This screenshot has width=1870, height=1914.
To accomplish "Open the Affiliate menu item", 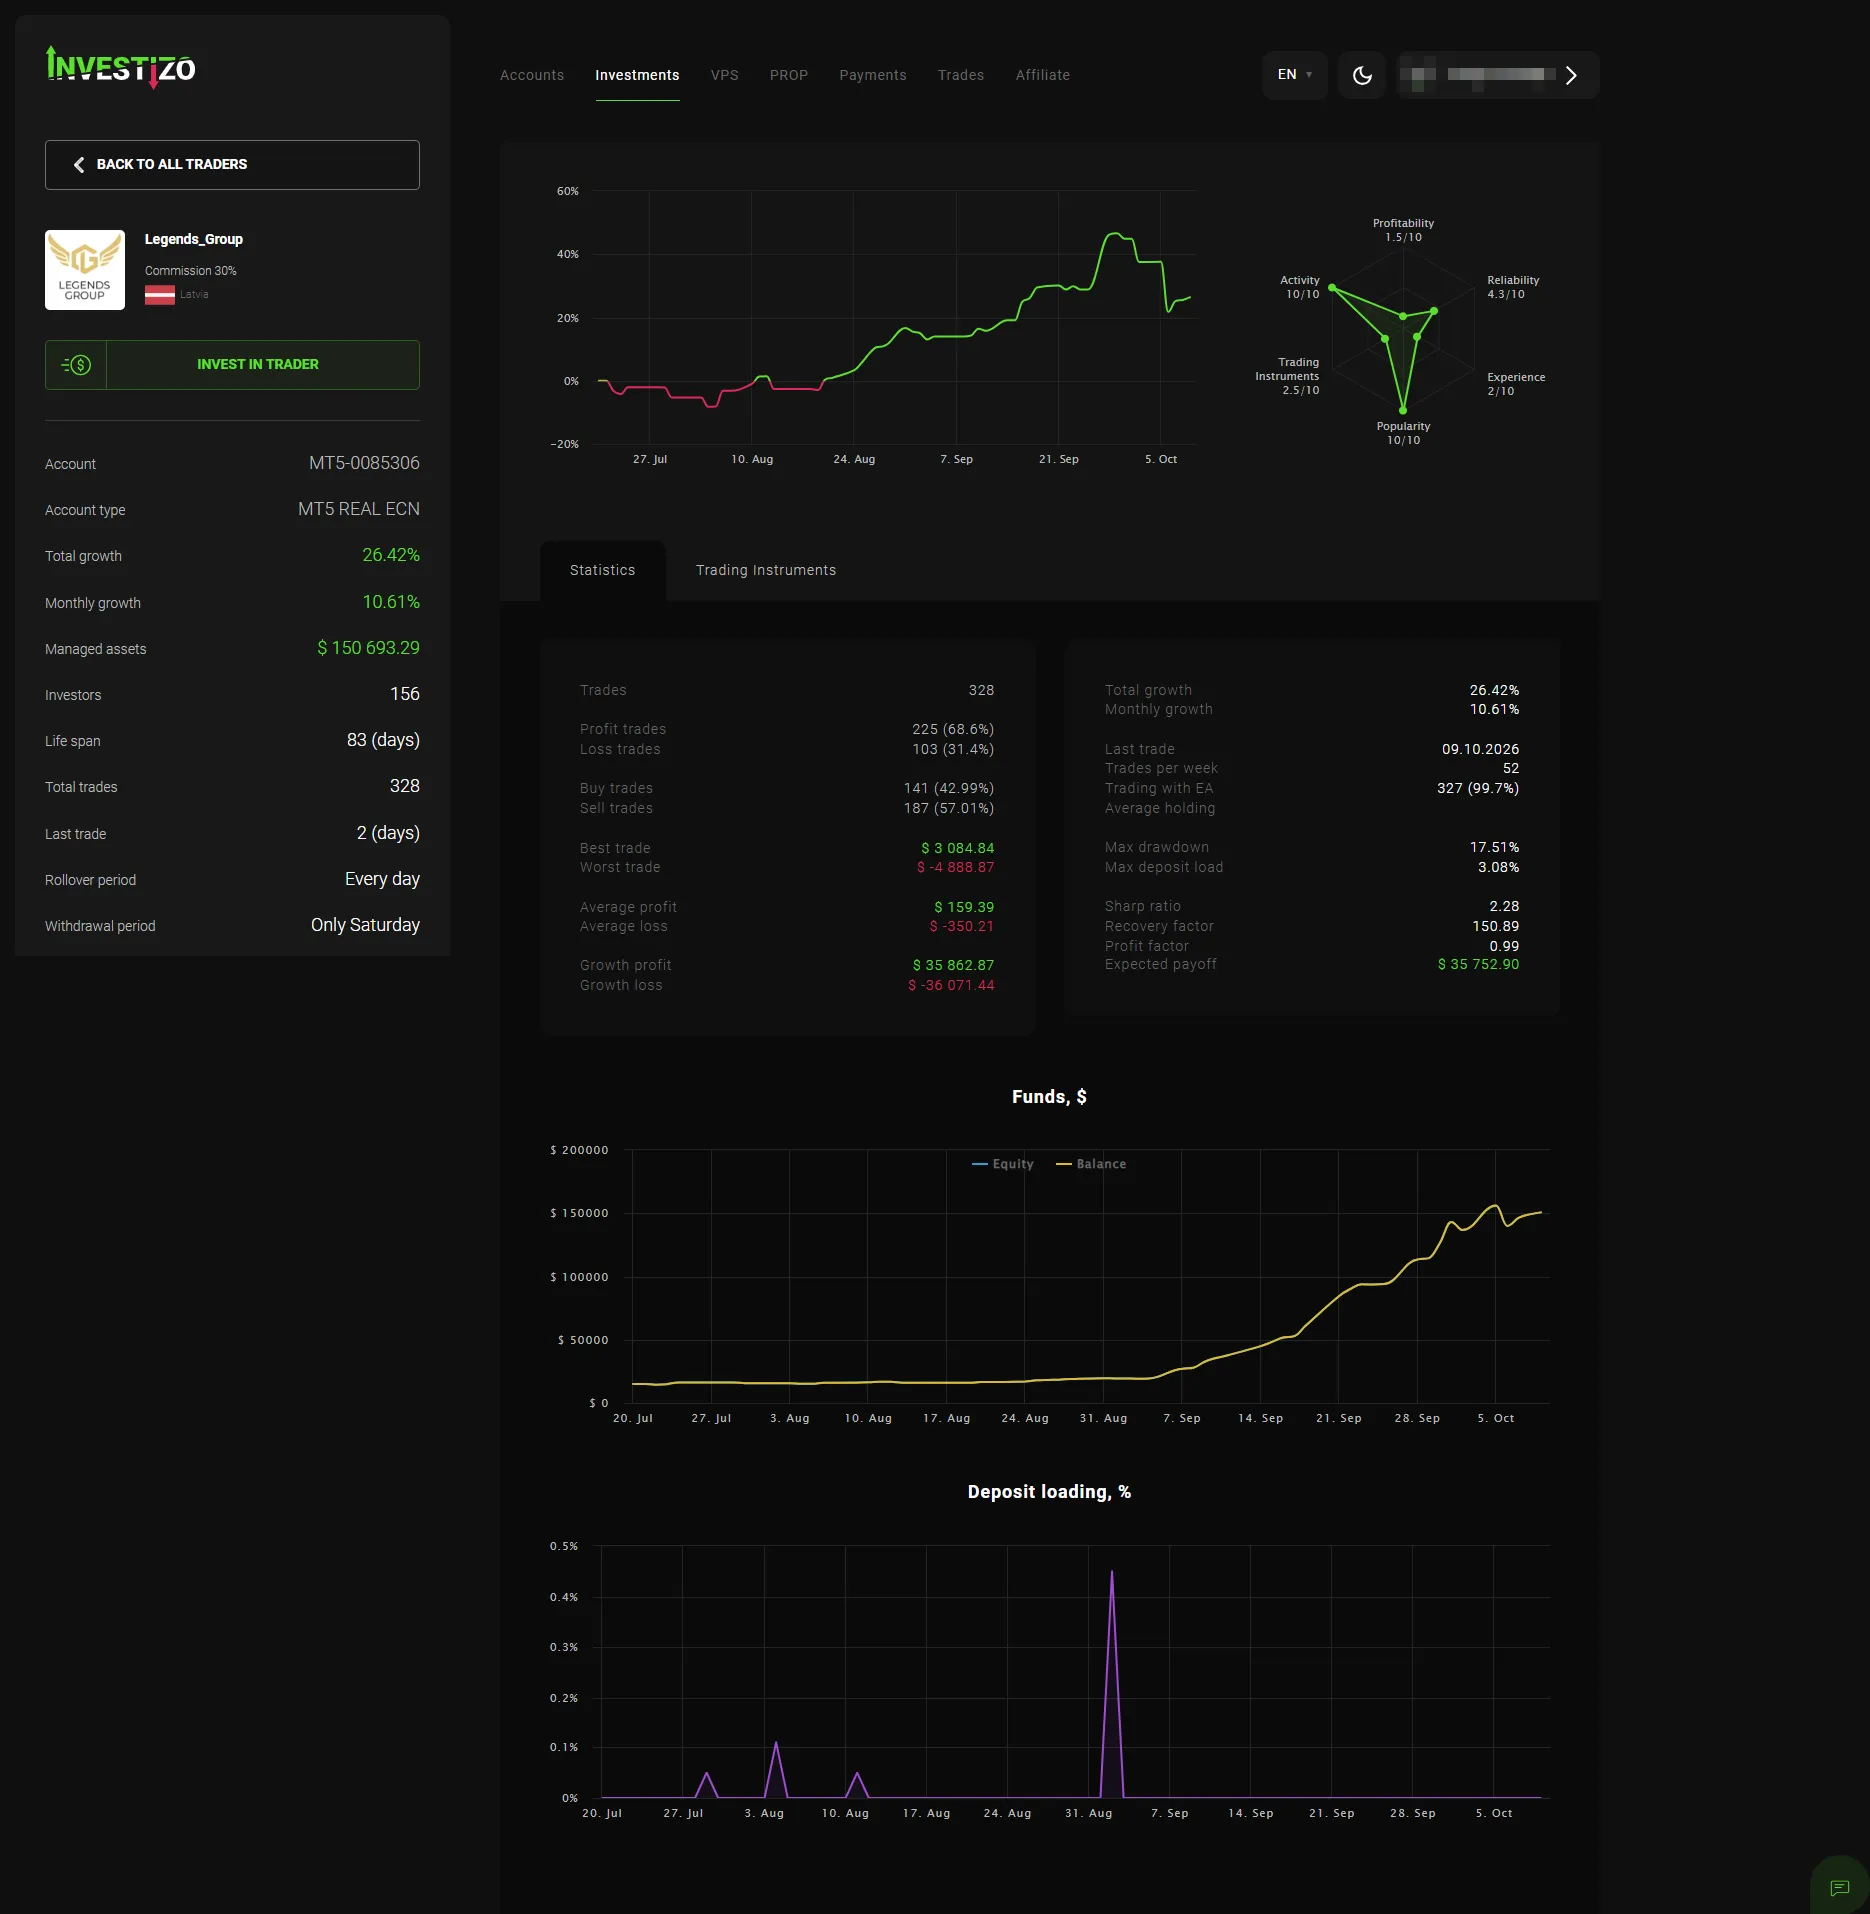I will [x=1043, y=75].
